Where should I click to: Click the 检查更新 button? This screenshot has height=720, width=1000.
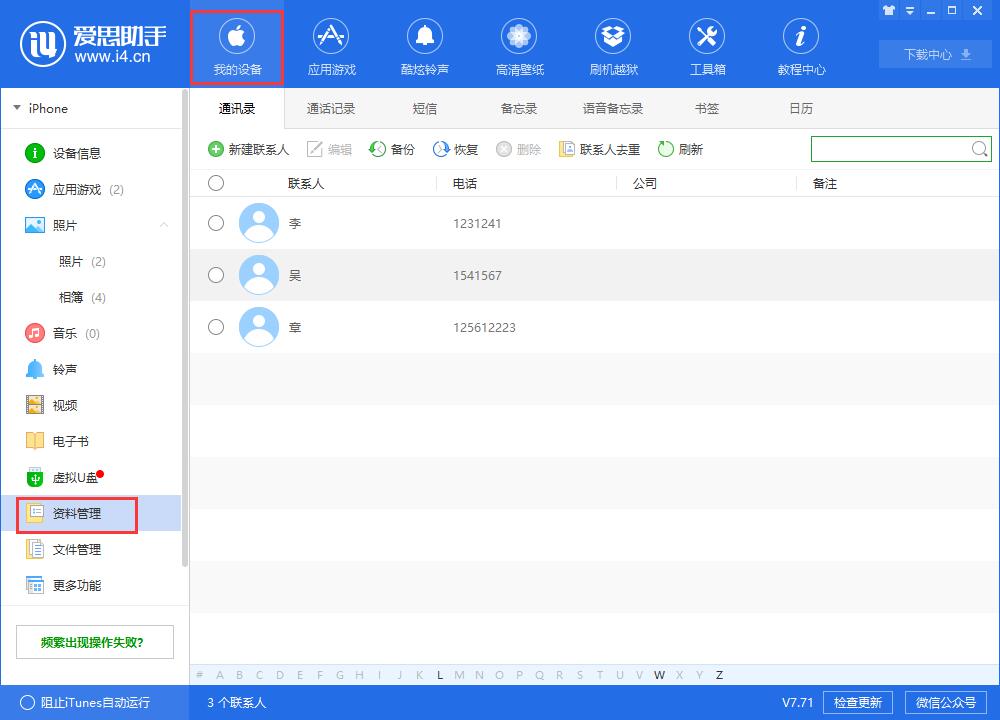[x=858, y=702]
